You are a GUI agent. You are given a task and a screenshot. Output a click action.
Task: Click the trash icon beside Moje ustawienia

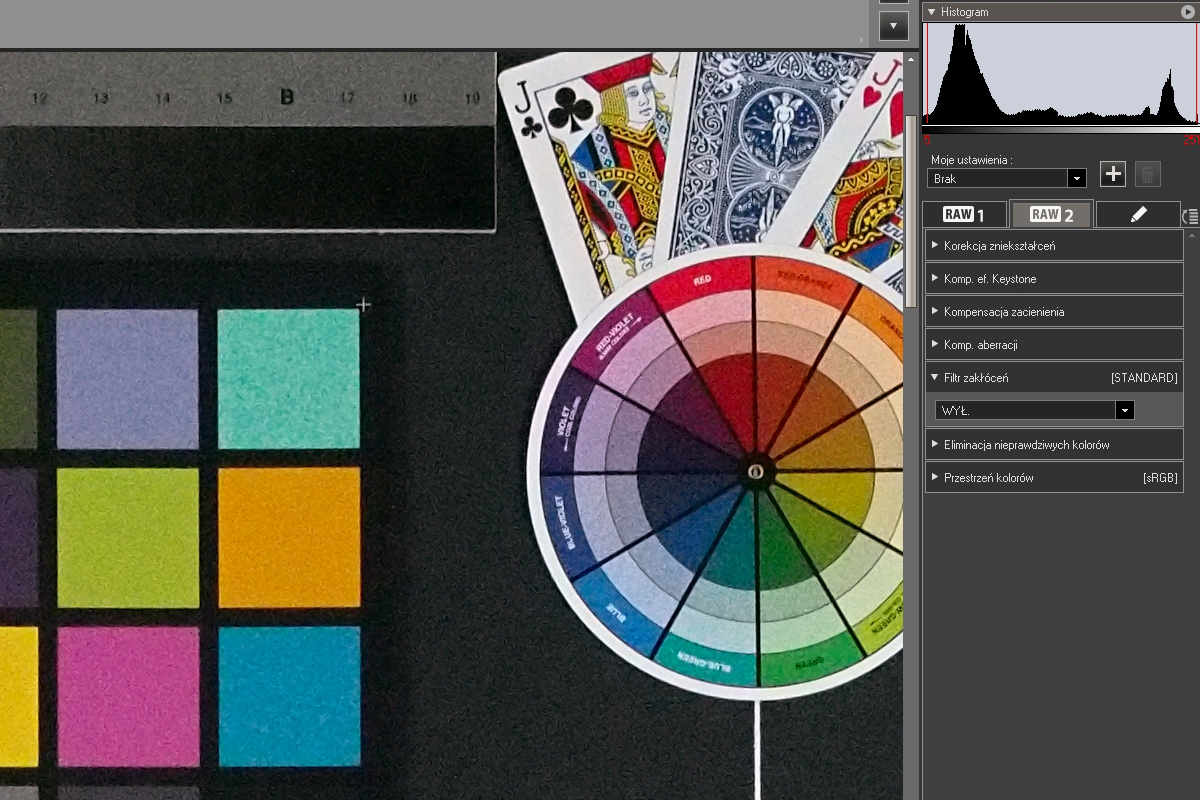tap(1148, 174)
